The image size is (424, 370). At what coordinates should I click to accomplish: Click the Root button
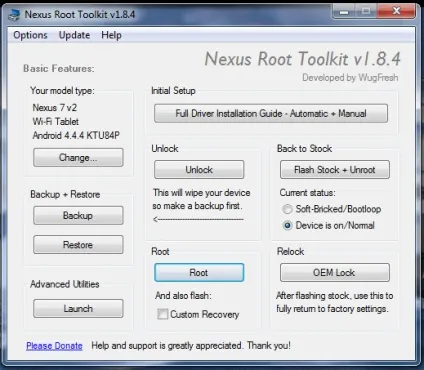point(199,273)
